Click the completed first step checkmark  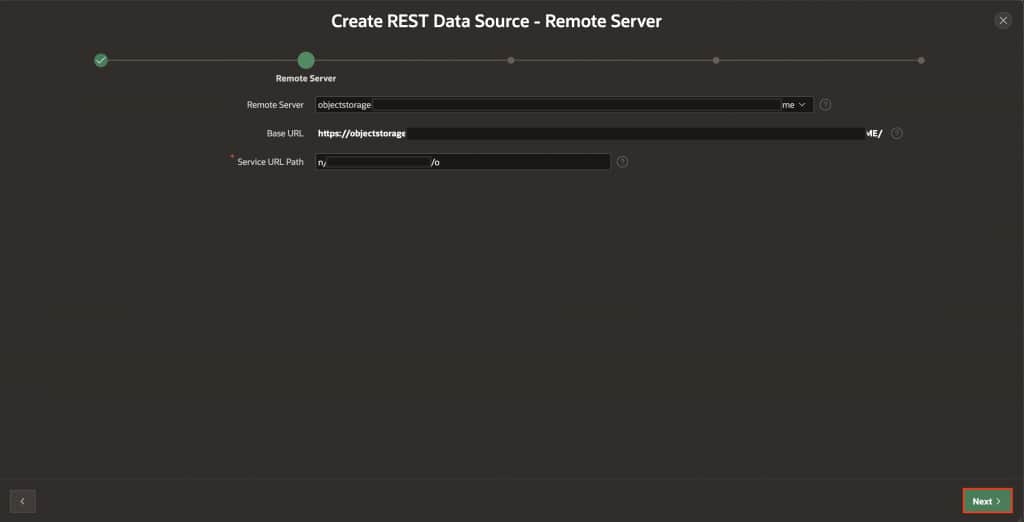coord(101,60)
